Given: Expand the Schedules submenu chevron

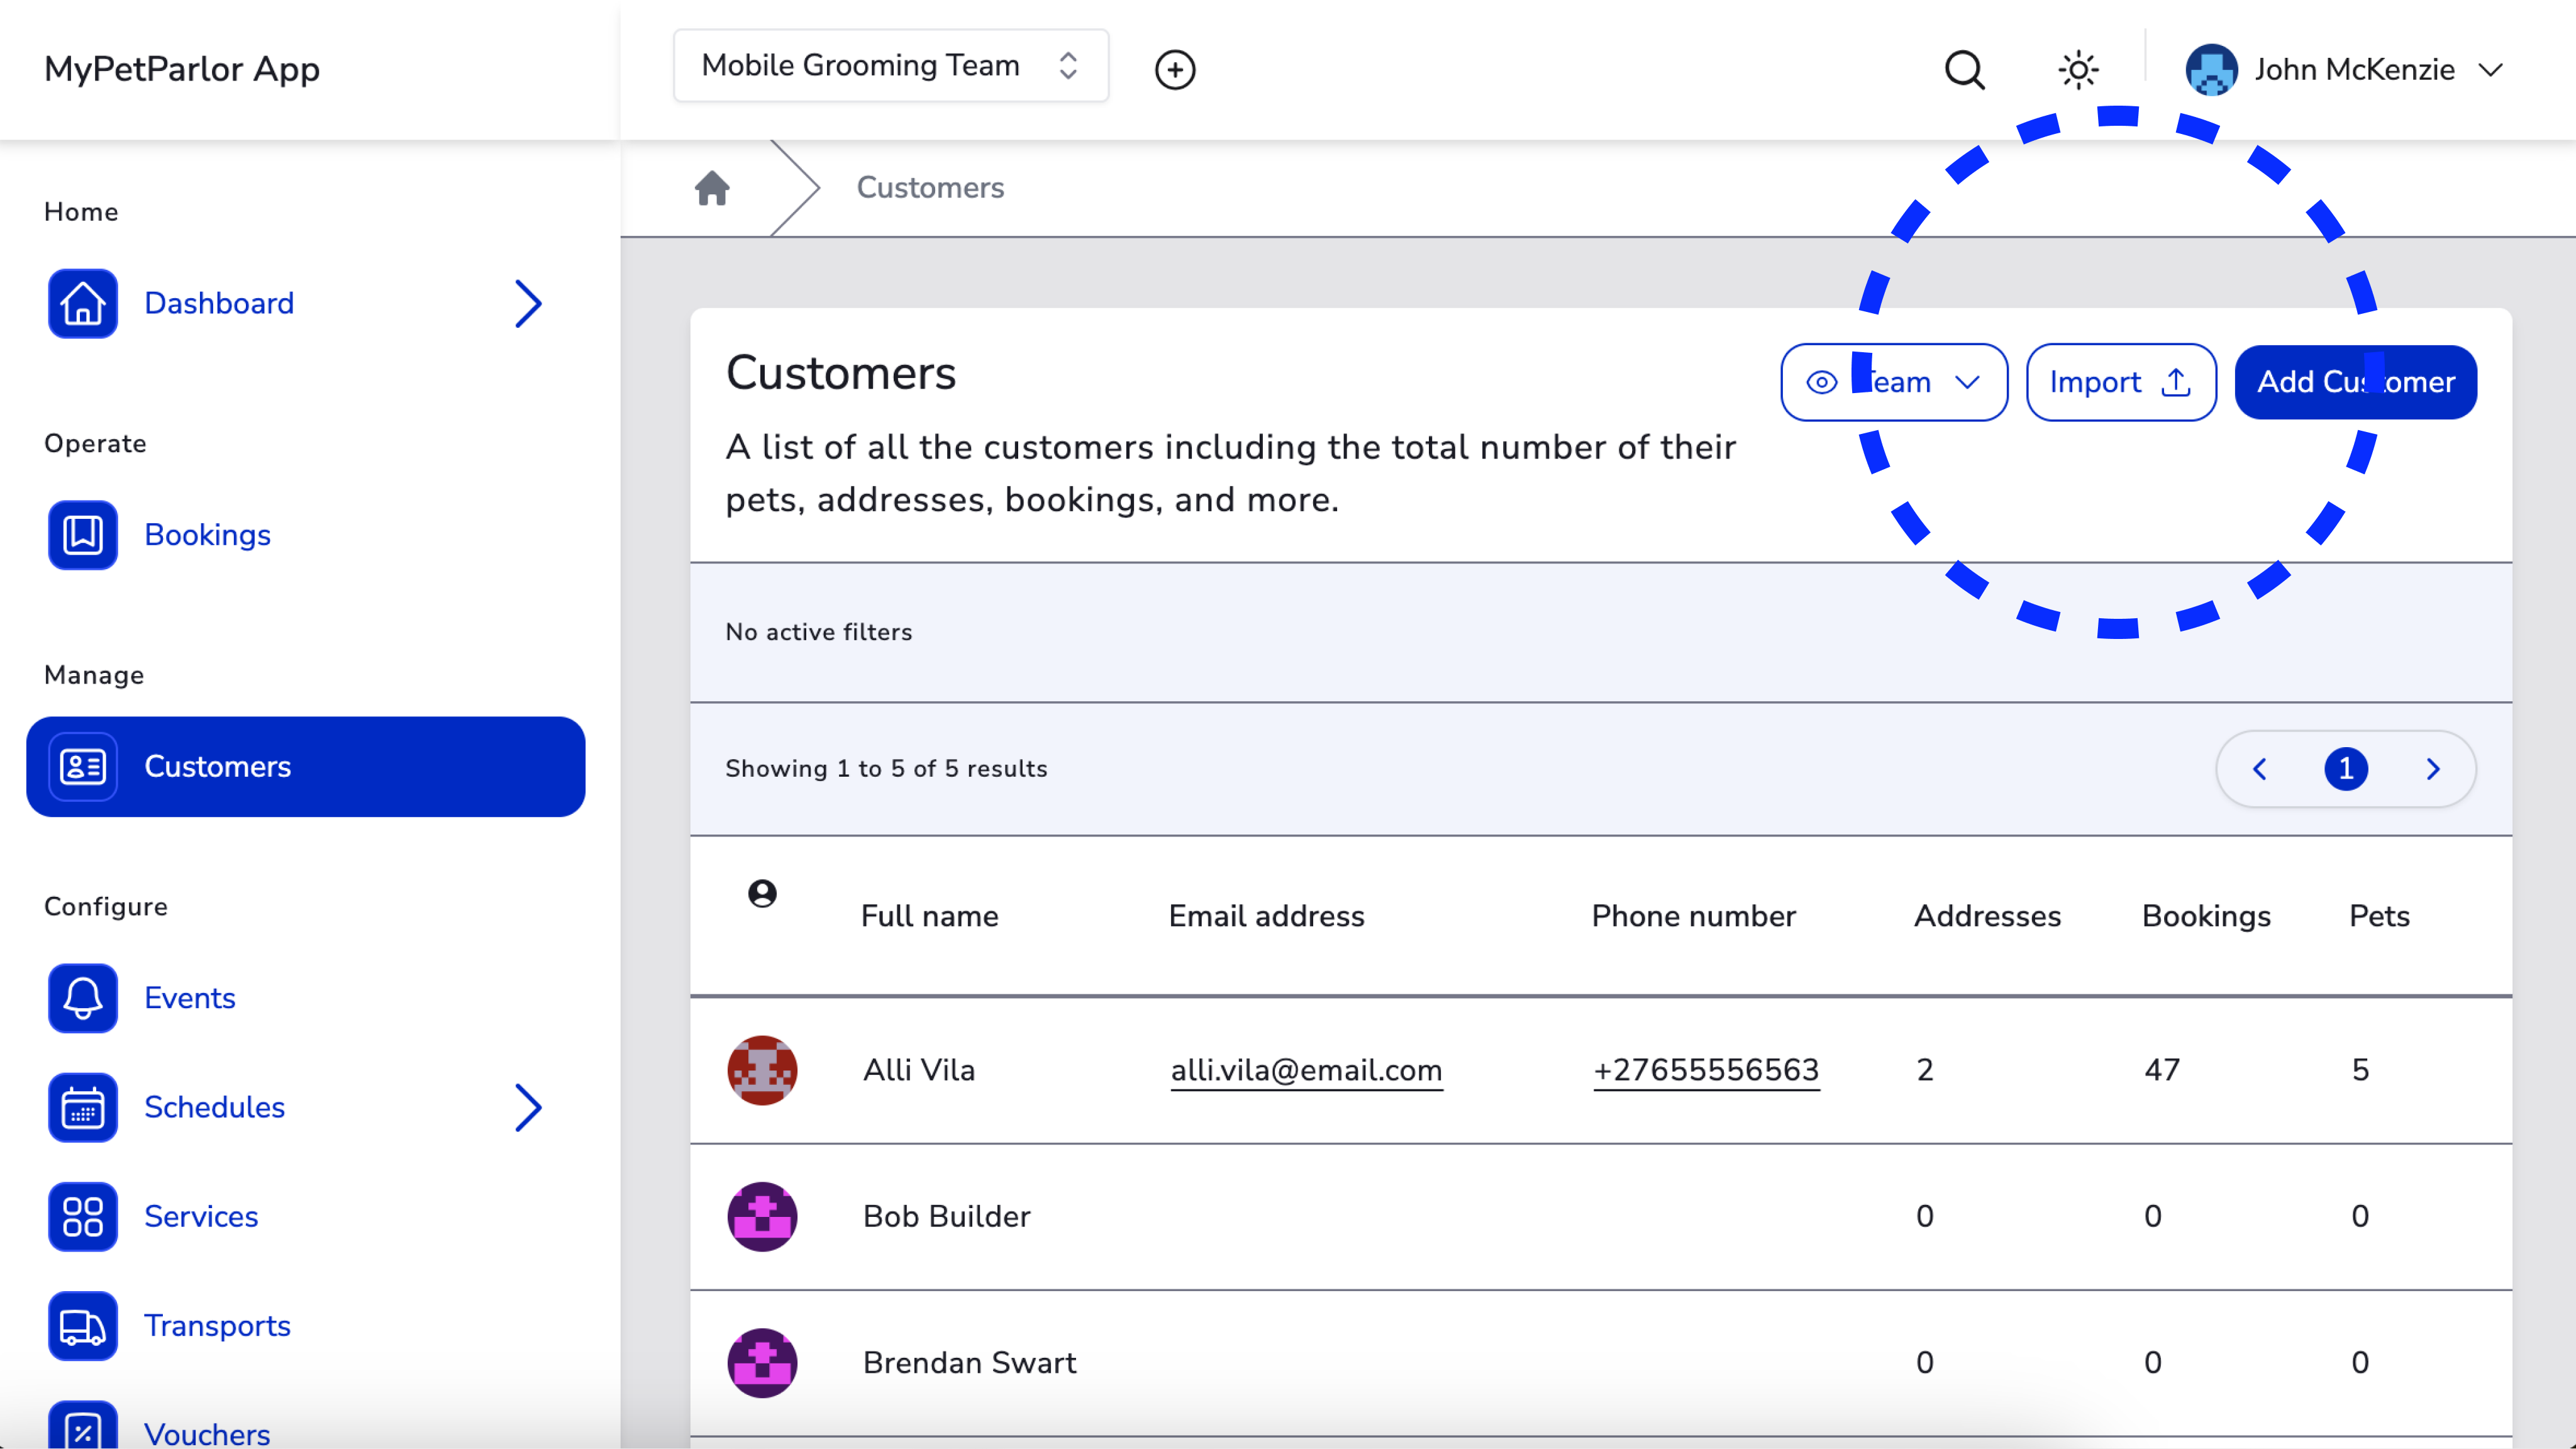Looking at the screenshot, I should click(x=528, y=1108).
